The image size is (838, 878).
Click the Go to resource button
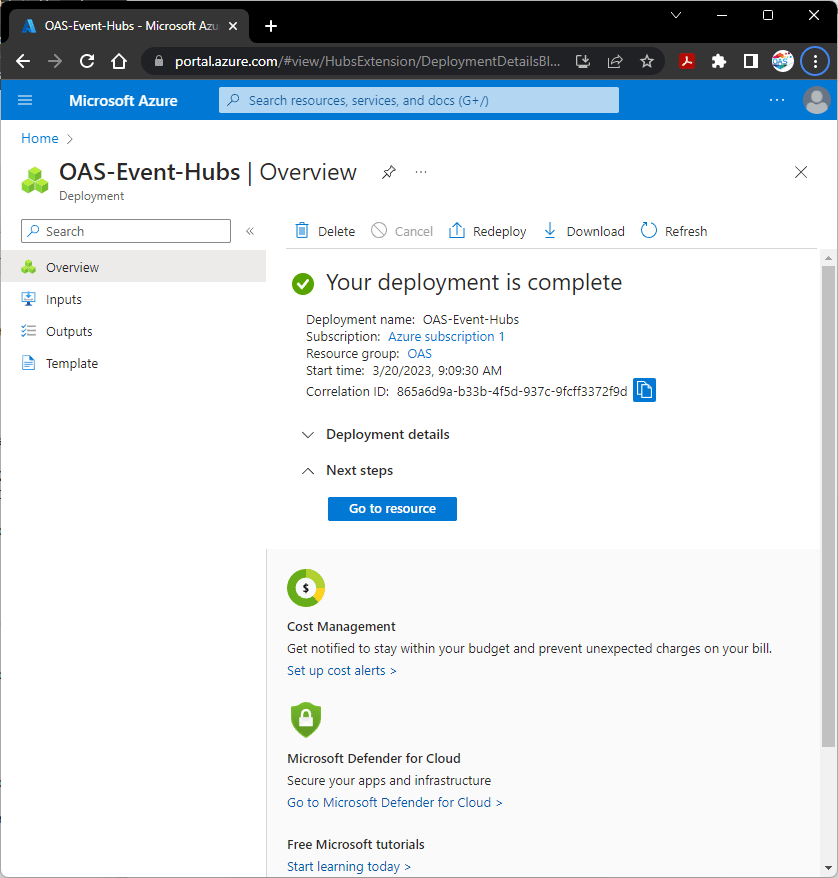pos(392,508)
